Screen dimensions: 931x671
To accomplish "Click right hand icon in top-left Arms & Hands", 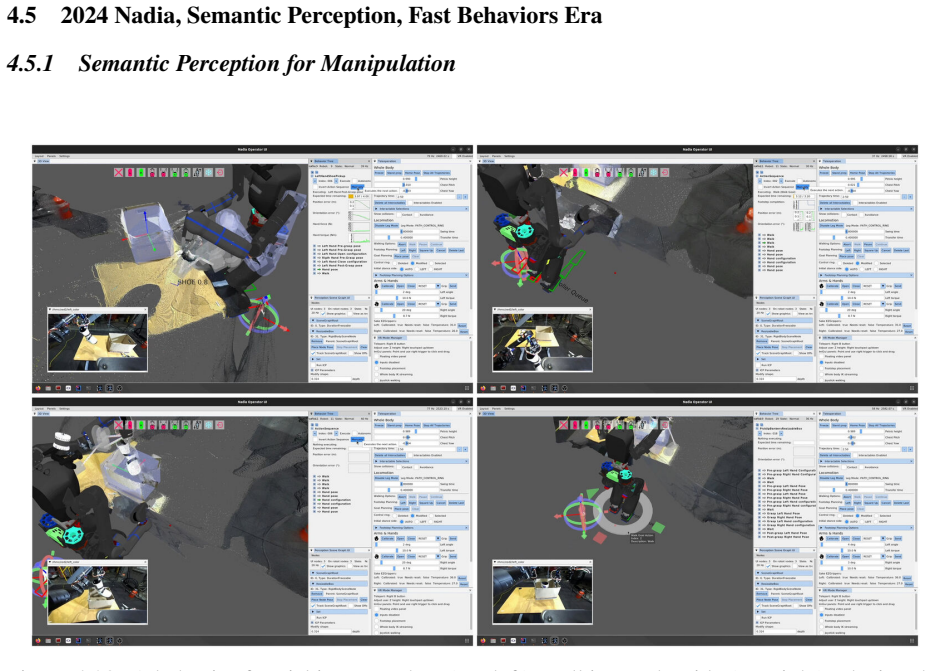I will tap(376, 304).
